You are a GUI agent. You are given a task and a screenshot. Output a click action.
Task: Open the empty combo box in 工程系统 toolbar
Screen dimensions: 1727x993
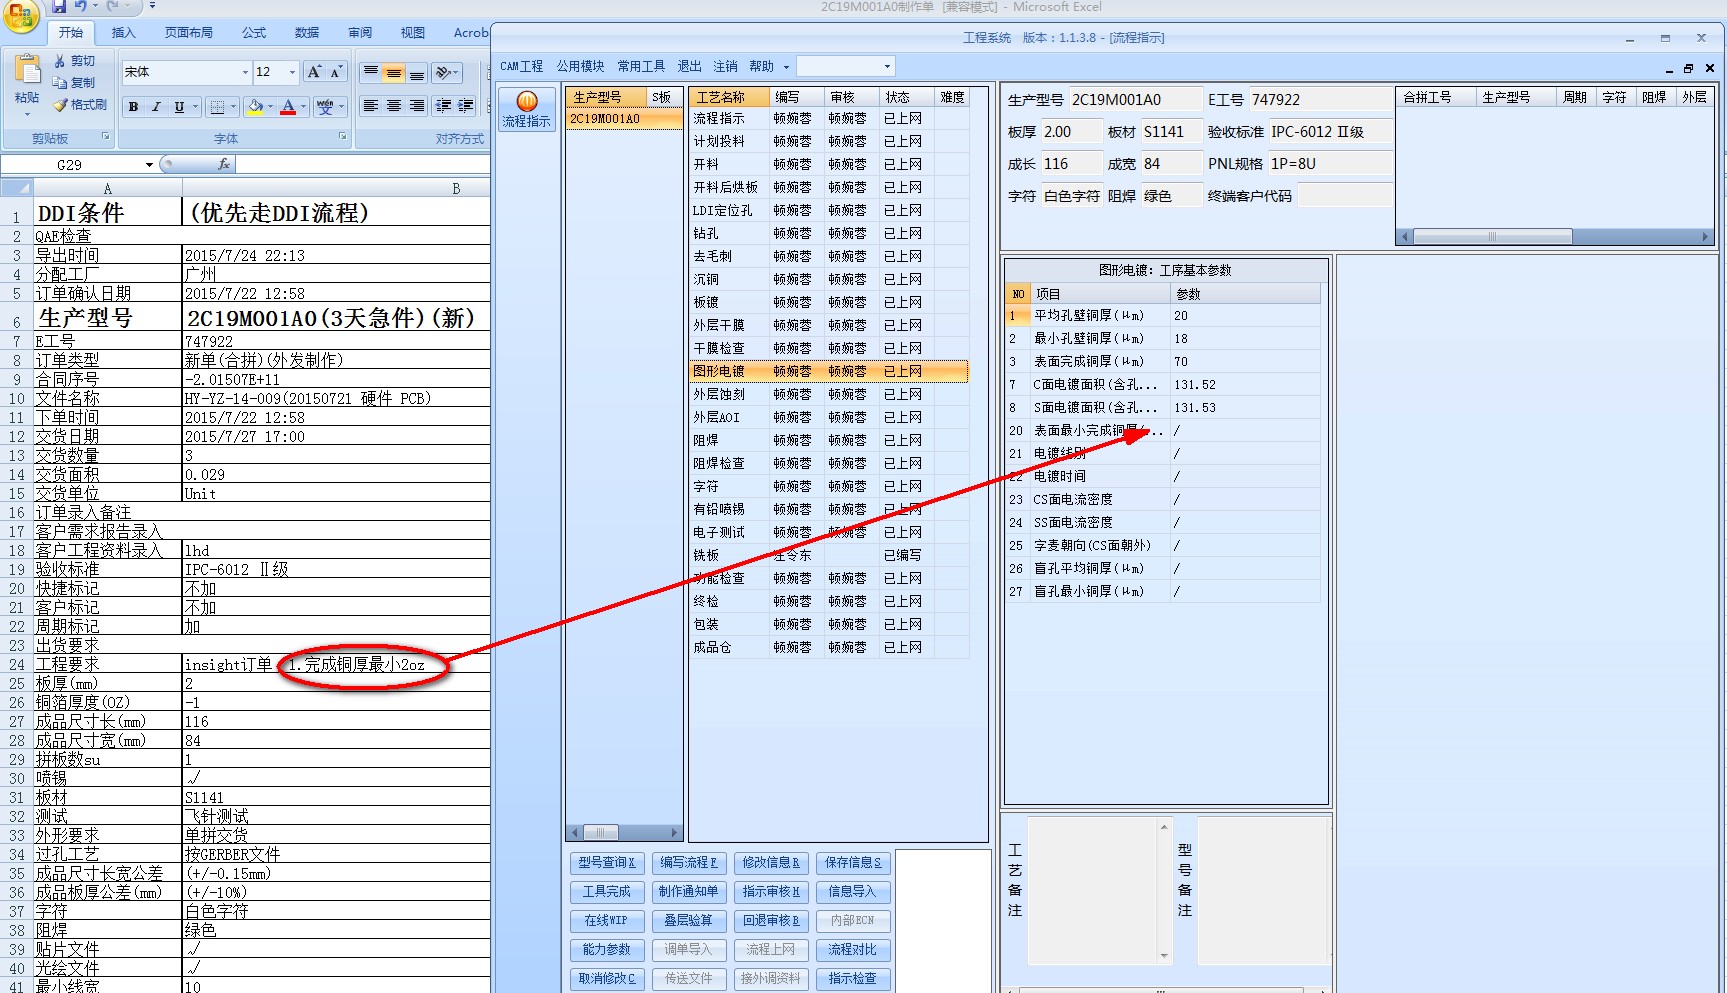point(845,66)
